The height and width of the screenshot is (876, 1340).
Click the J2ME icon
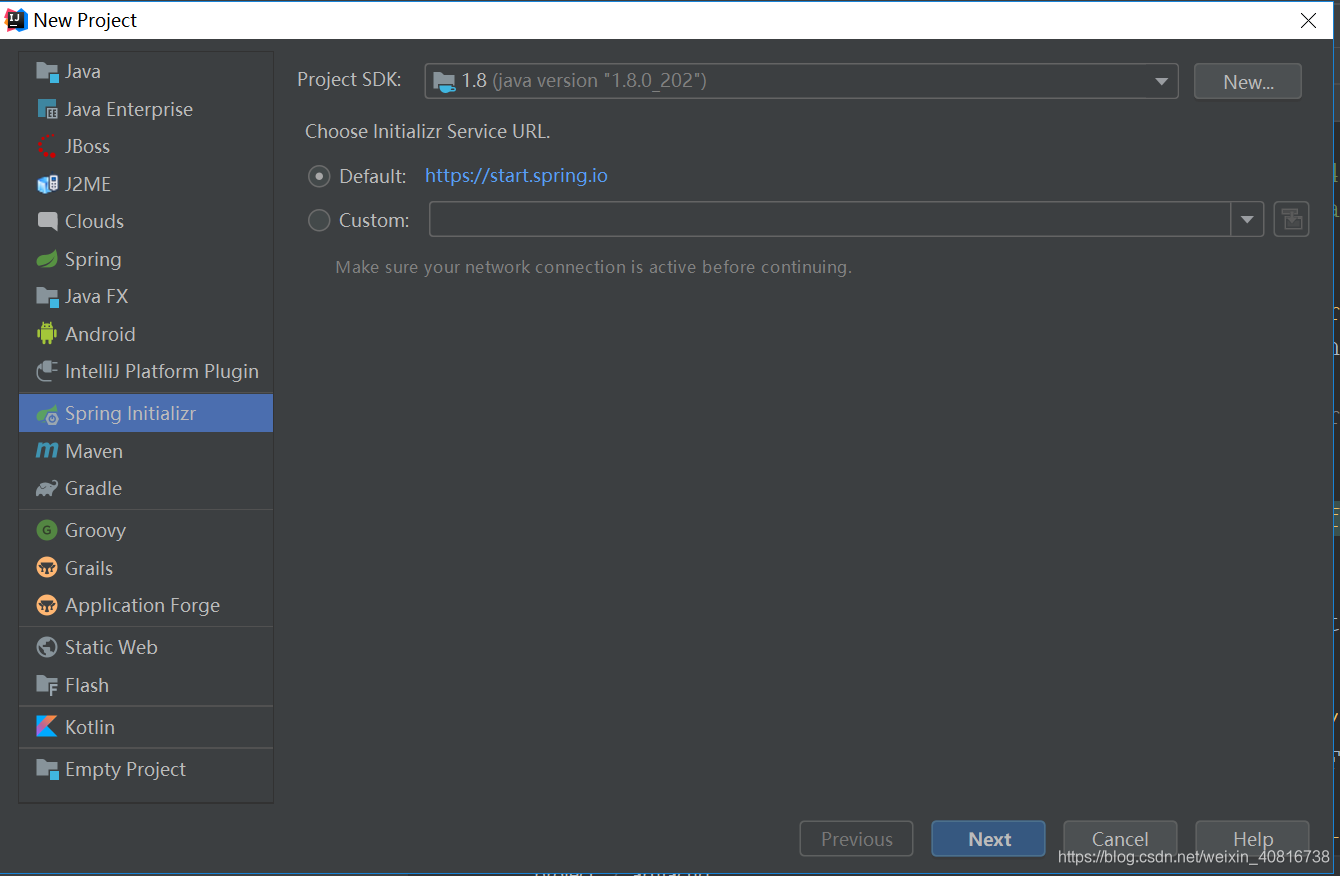47,184
